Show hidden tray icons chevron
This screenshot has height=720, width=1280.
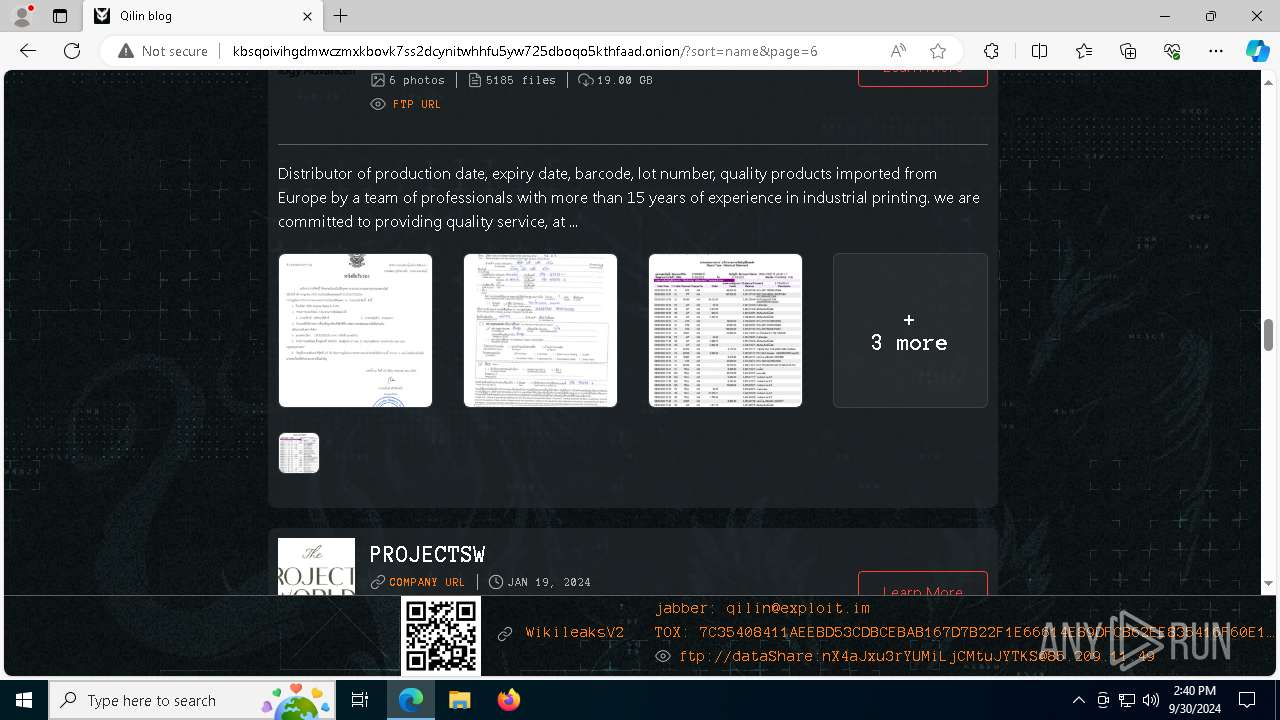click(1078, 700)
